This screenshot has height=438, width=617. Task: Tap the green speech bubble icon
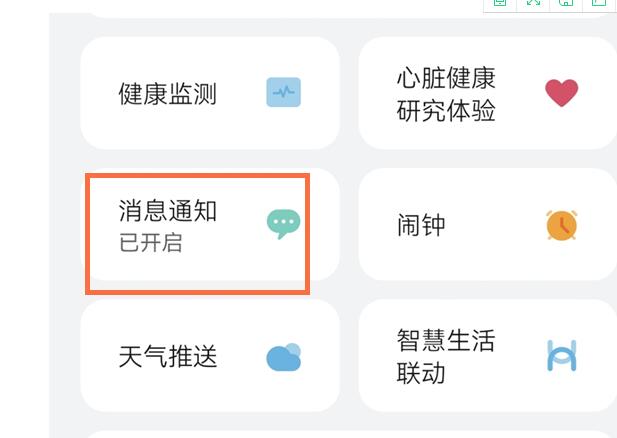click(283, 223)
